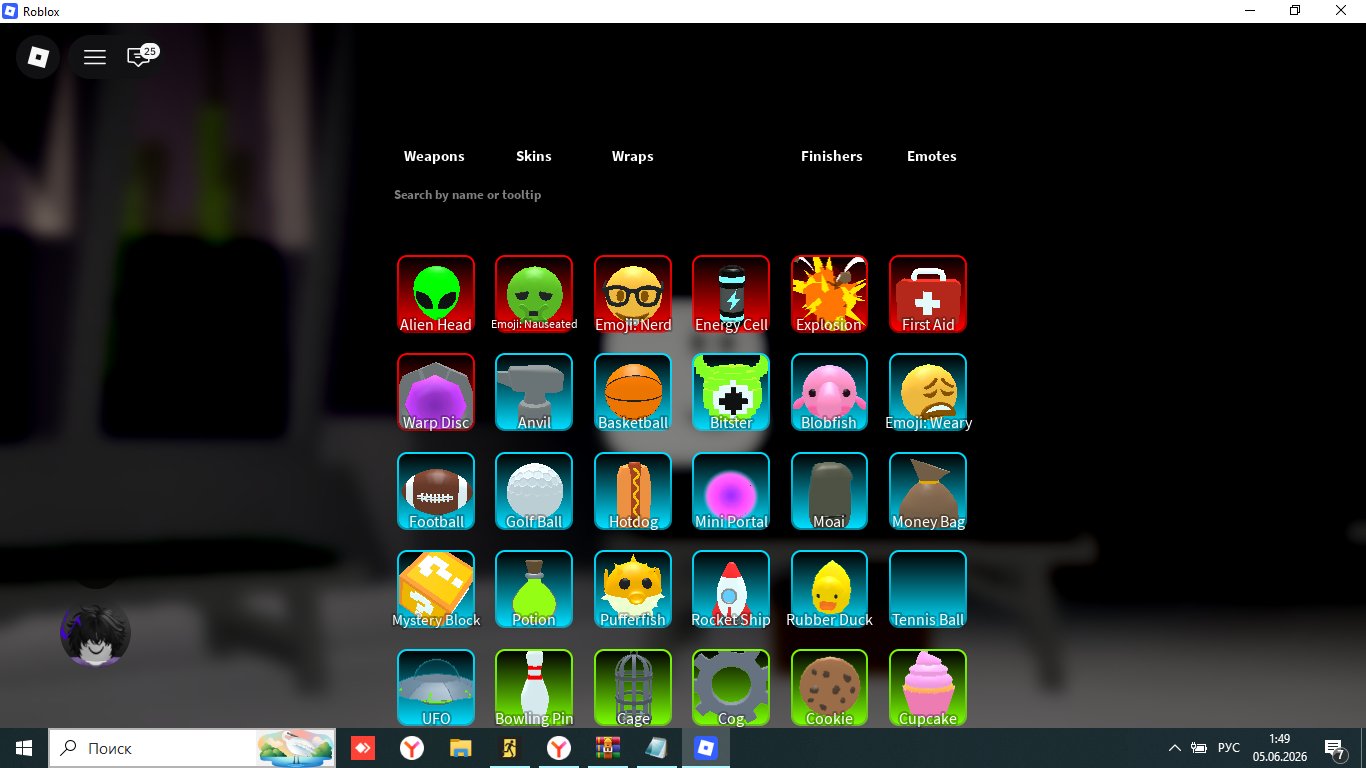Pick the UFO item
Image resolution: width=1366 pixels, height=768 pixels.
click(x=436, y=688)
